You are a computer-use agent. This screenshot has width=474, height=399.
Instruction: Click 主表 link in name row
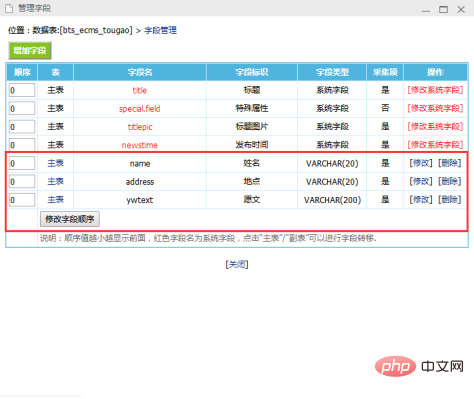pos(55,163)
